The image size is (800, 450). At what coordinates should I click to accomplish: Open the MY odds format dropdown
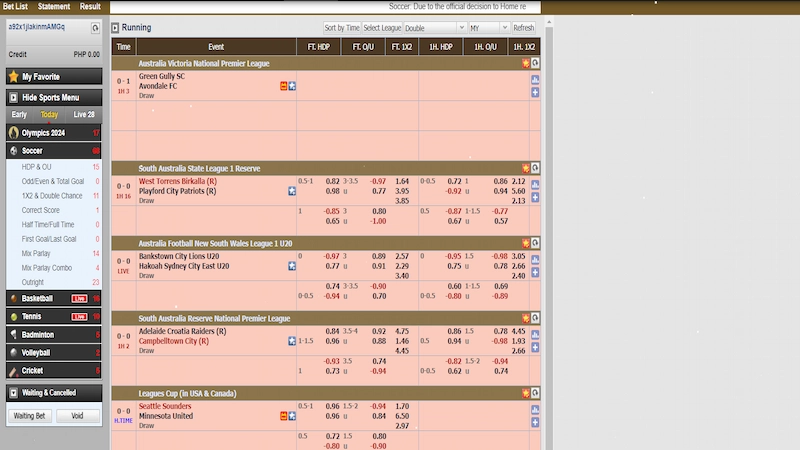487,28
